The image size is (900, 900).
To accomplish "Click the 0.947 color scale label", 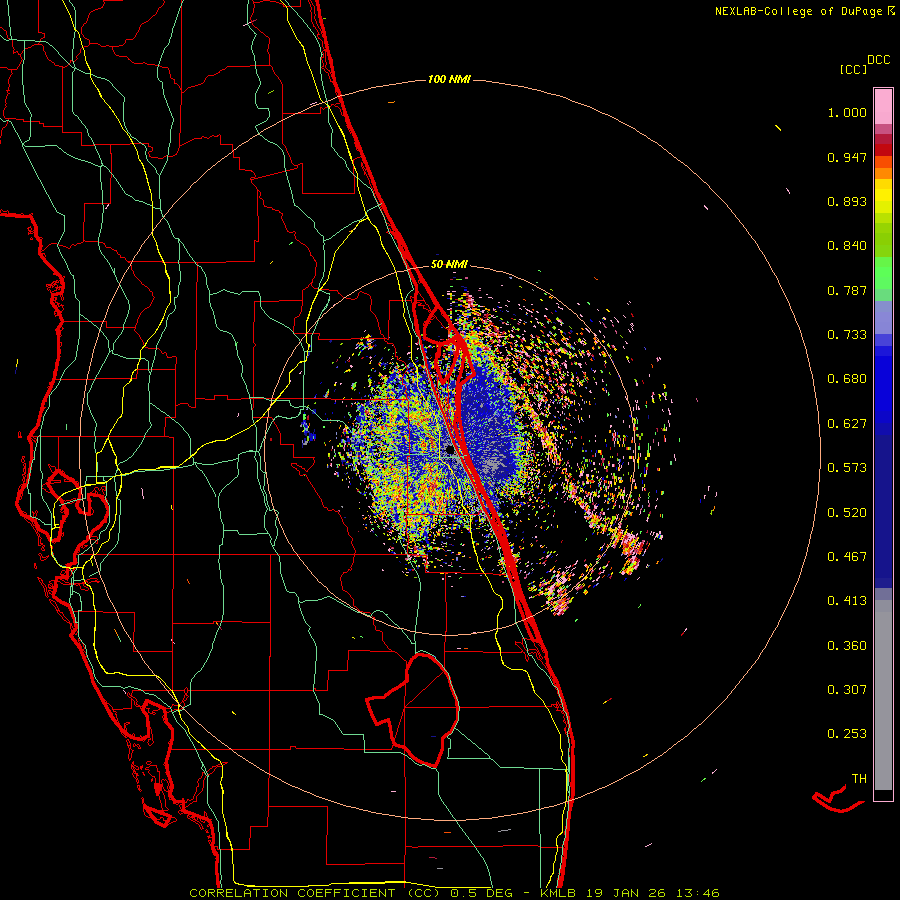I will click(847, 157).
